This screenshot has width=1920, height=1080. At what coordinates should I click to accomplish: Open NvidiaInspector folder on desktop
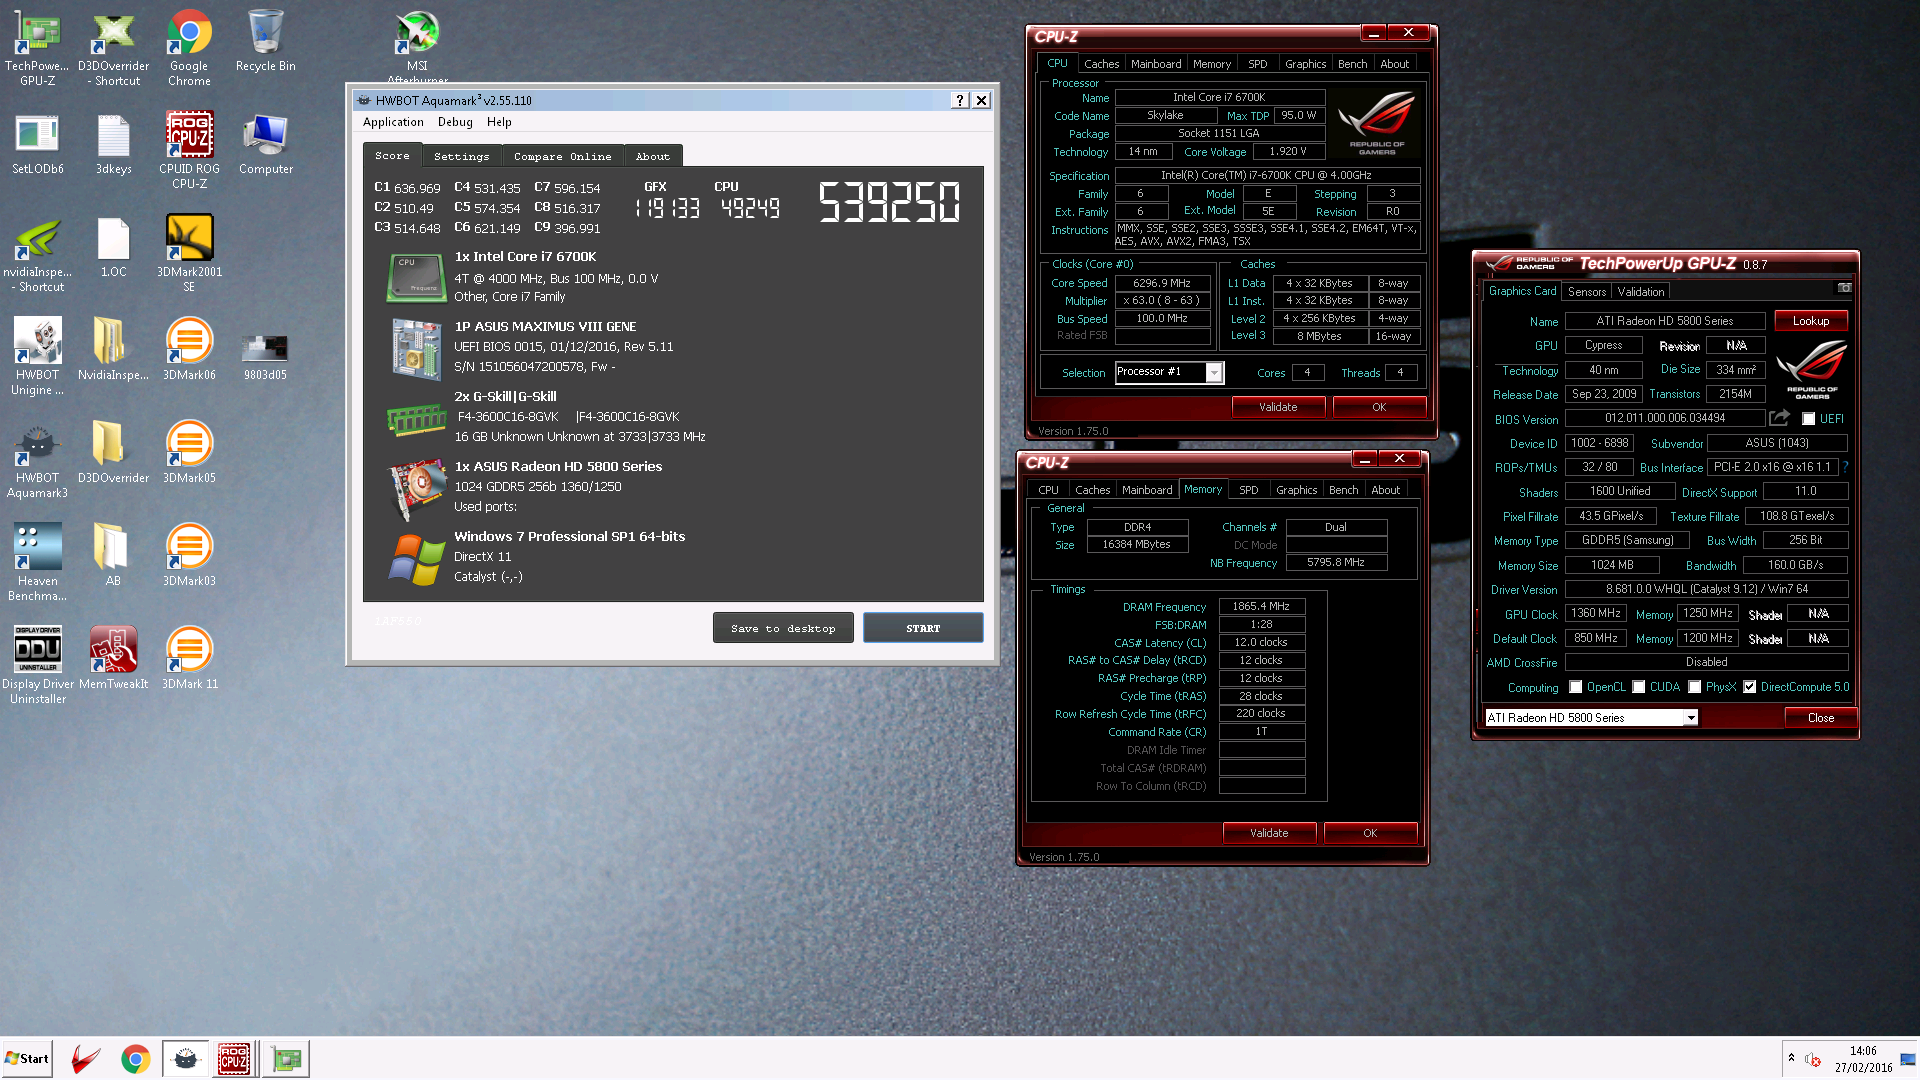pyautogui.click(x=113, y=349)
